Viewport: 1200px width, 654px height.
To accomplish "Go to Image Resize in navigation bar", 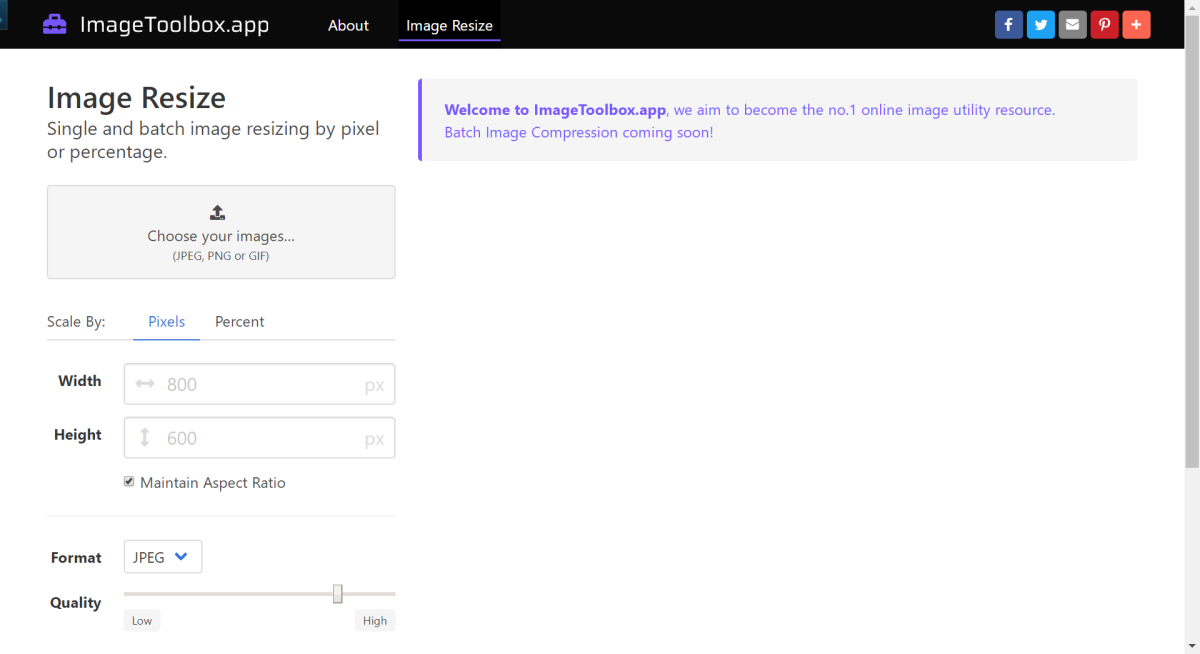I will click(449, 25).
